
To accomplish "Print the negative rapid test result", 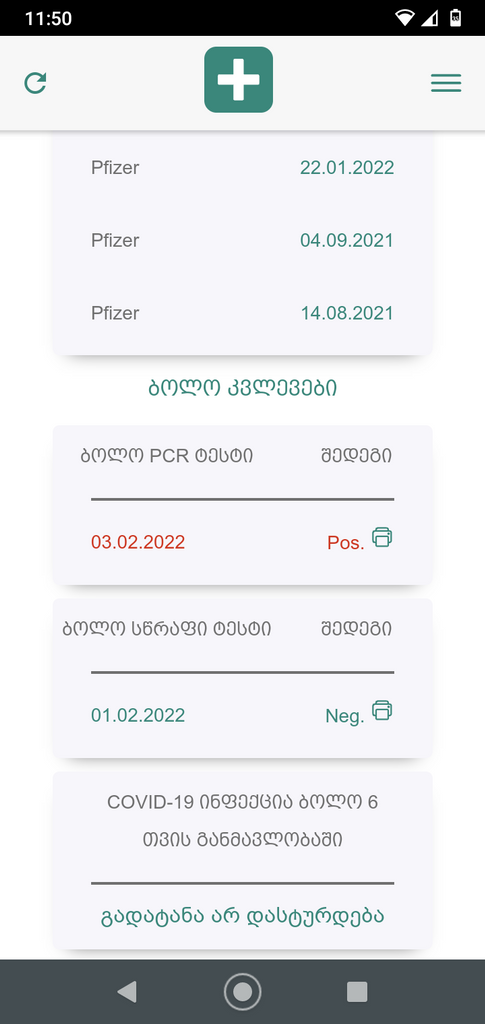I will [382, 711].
